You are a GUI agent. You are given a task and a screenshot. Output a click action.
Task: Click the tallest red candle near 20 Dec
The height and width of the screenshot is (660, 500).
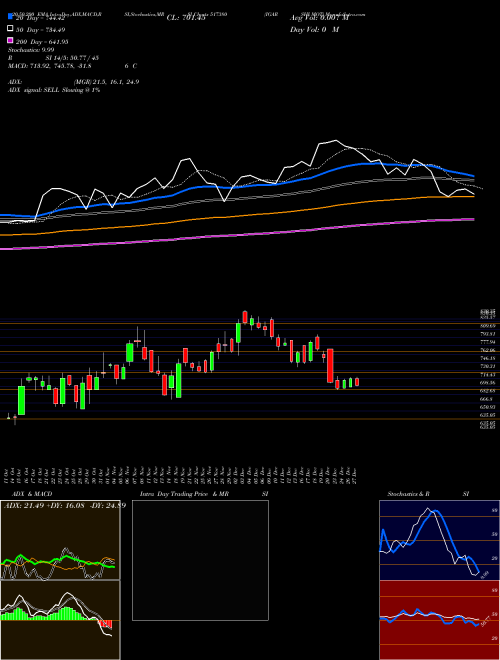(330, 365)
